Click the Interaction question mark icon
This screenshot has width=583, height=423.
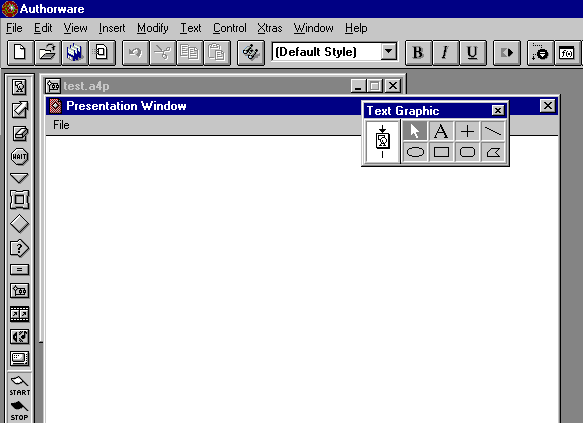(19, 248)
